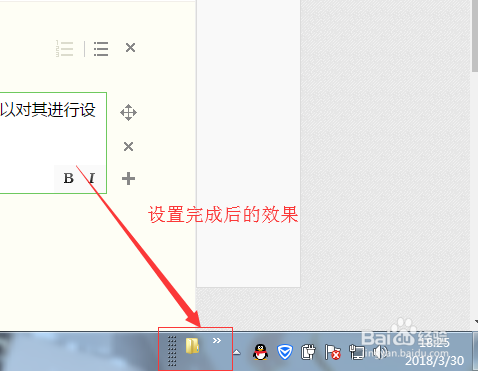Close the editor toolbar with the X beside the list icons

click(130, 48)
